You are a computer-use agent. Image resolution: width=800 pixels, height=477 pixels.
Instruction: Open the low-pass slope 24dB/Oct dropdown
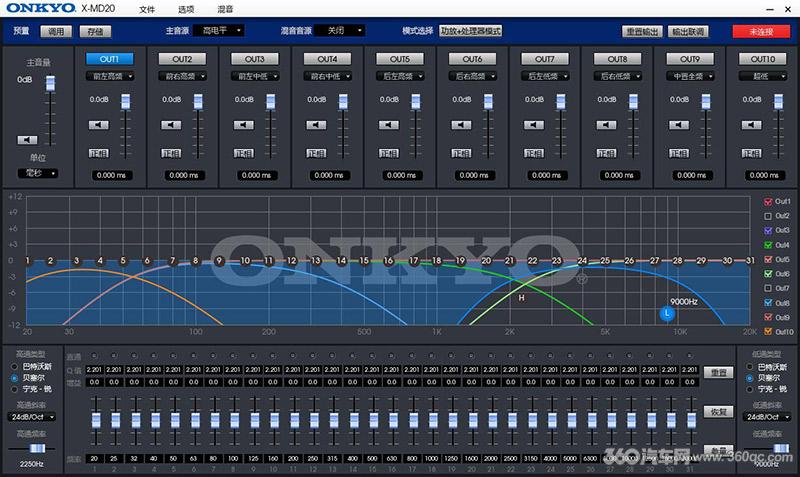[x=767, y=417]
